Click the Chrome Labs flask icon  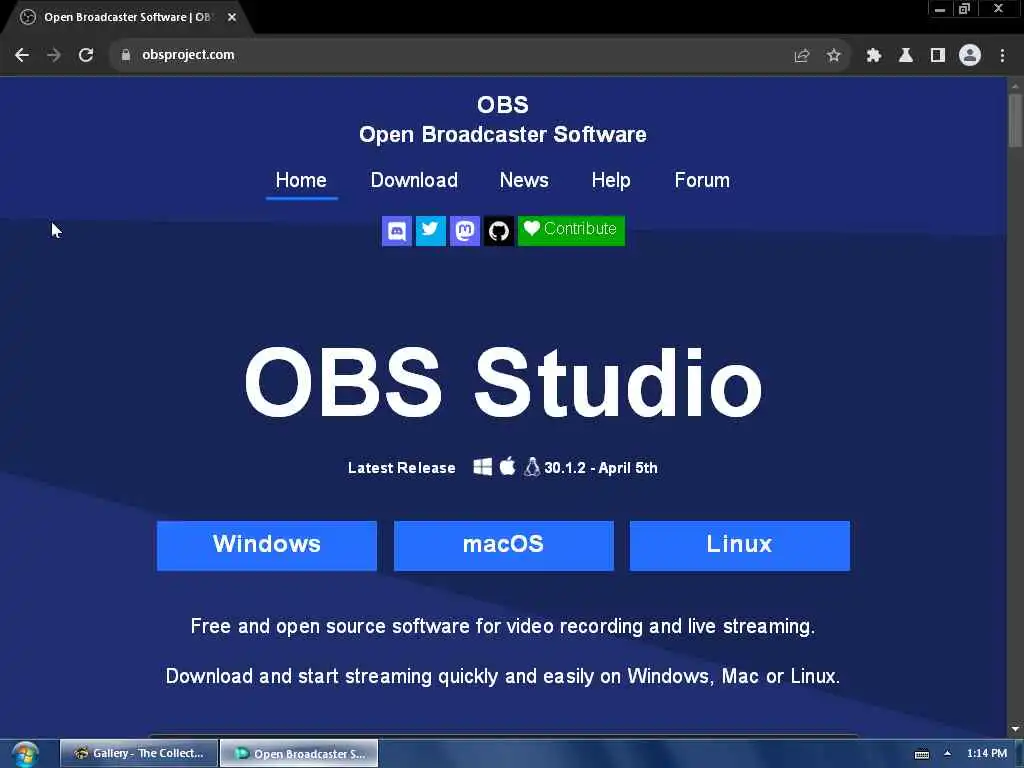[906, 56]
